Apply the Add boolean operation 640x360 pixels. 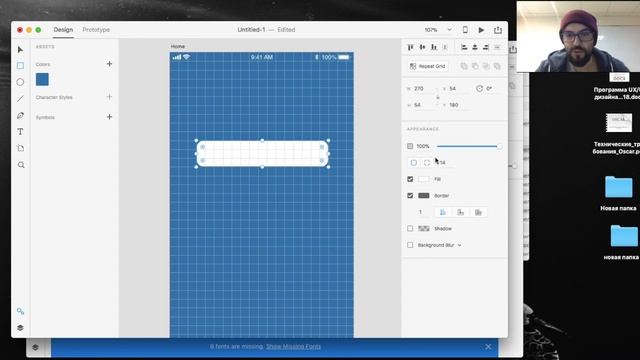tap(464, 66)
